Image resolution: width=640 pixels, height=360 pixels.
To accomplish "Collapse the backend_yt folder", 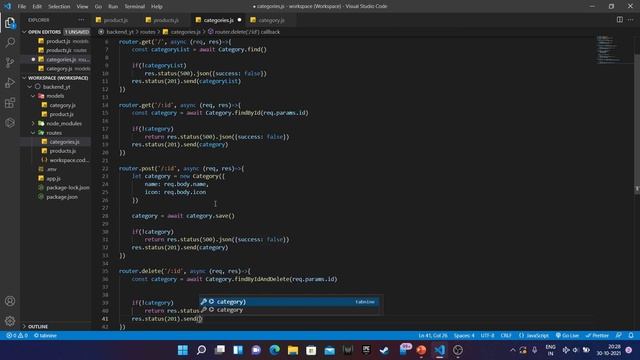I will pos(57,87).
